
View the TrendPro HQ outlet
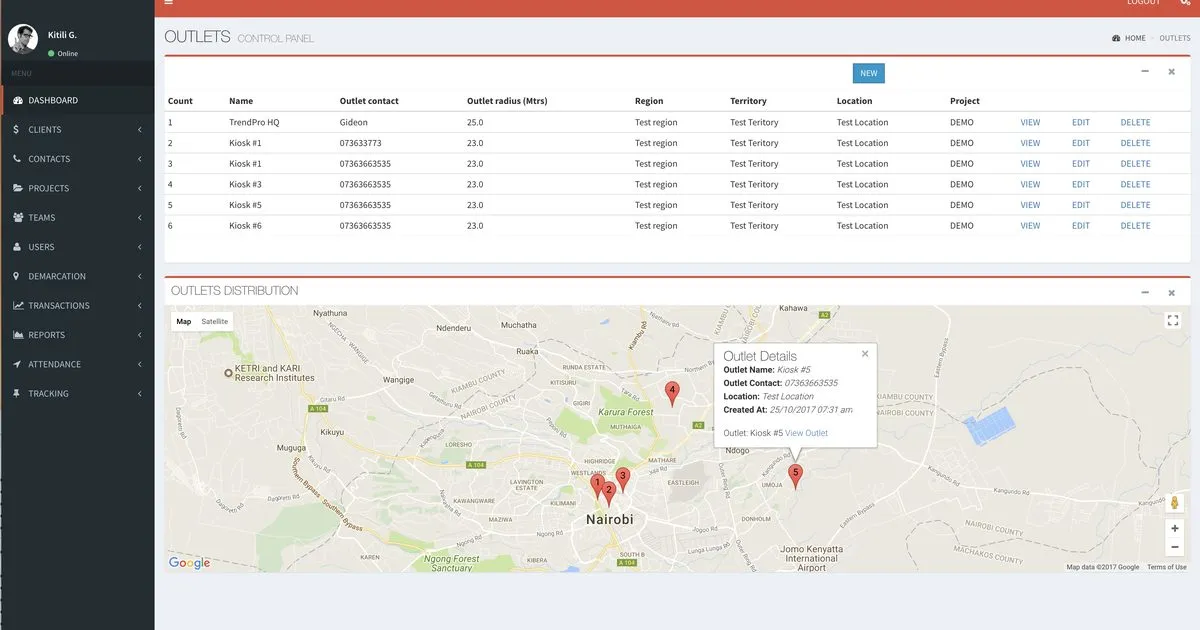1030,123
